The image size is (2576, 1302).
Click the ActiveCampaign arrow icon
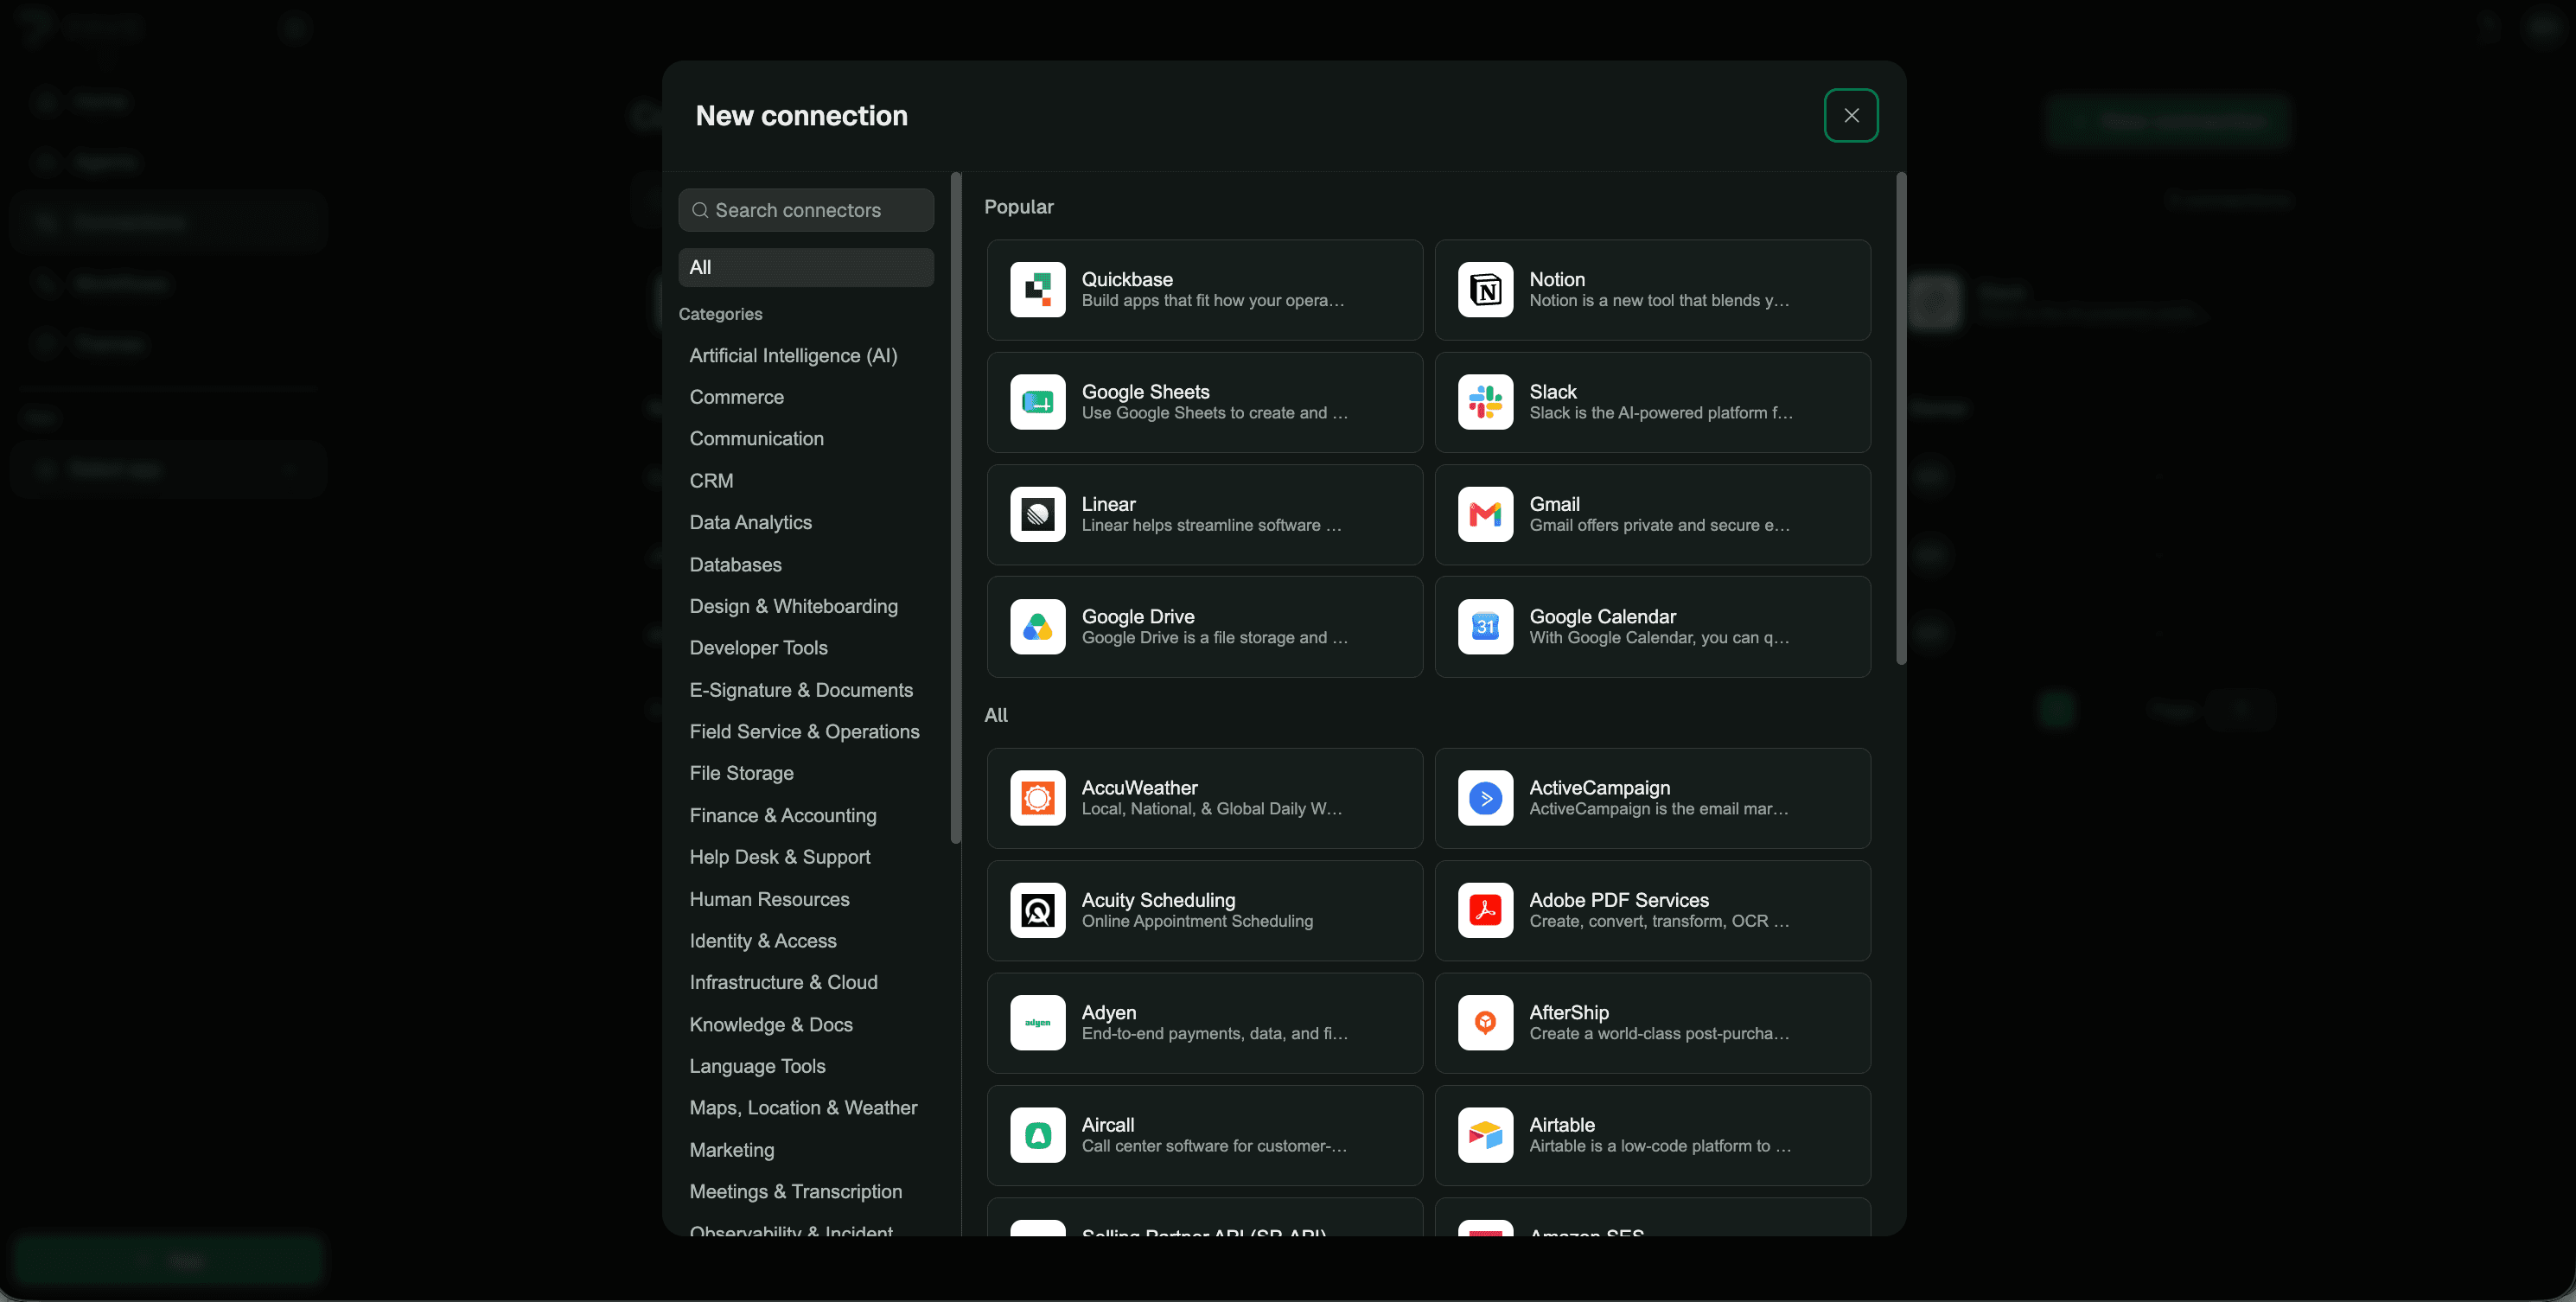click(x=1485, y=798)
